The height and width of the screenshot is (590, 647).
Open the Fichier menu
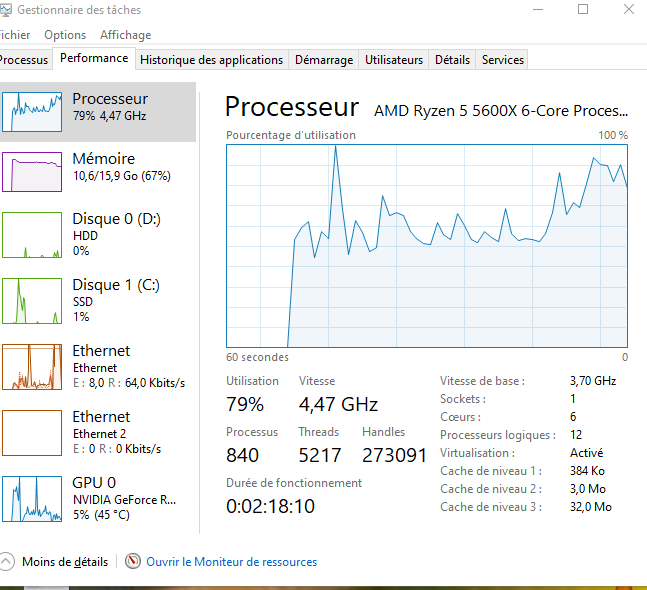click(14, 35)
